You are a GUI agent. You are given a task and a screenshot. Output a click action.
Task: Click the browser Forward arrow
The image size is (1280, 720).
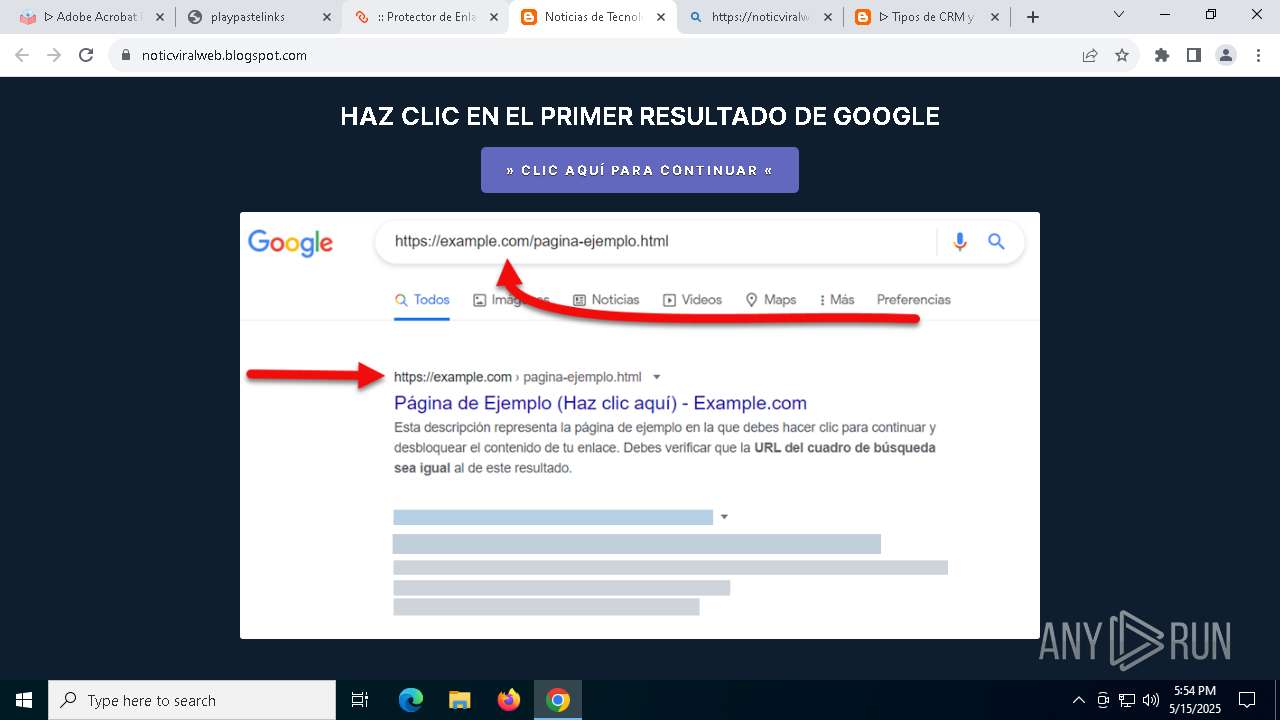tap(54, 56)
